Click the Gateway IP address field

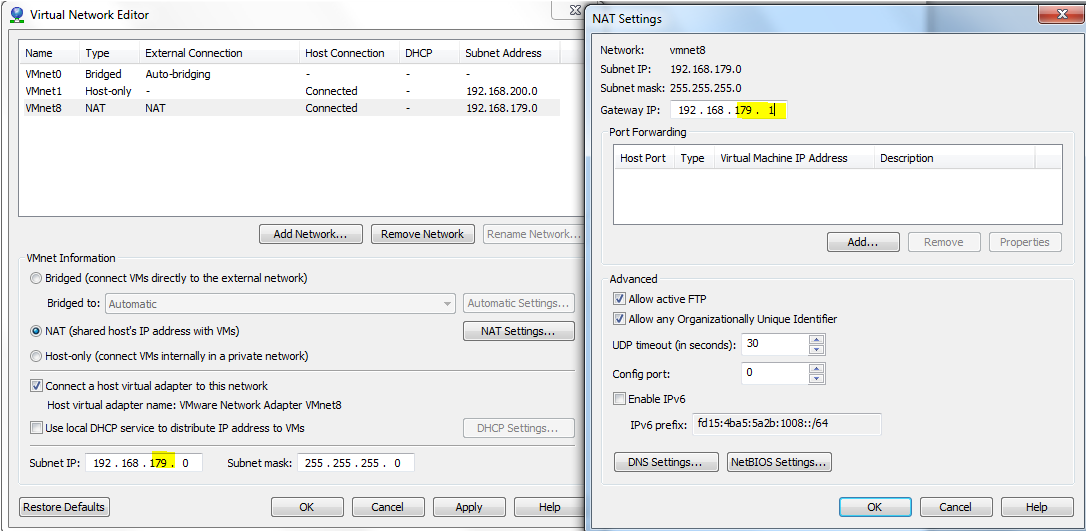728,111
